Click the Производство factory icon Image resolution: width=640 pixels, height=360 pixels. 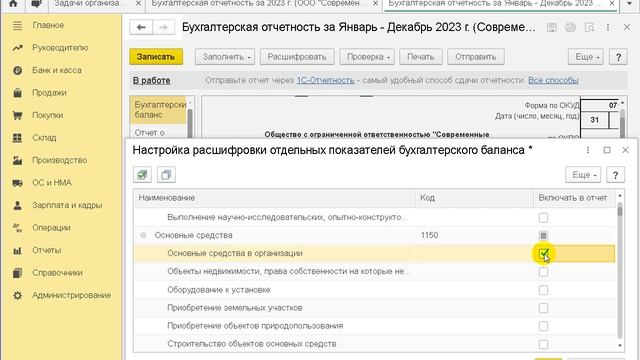17,160
